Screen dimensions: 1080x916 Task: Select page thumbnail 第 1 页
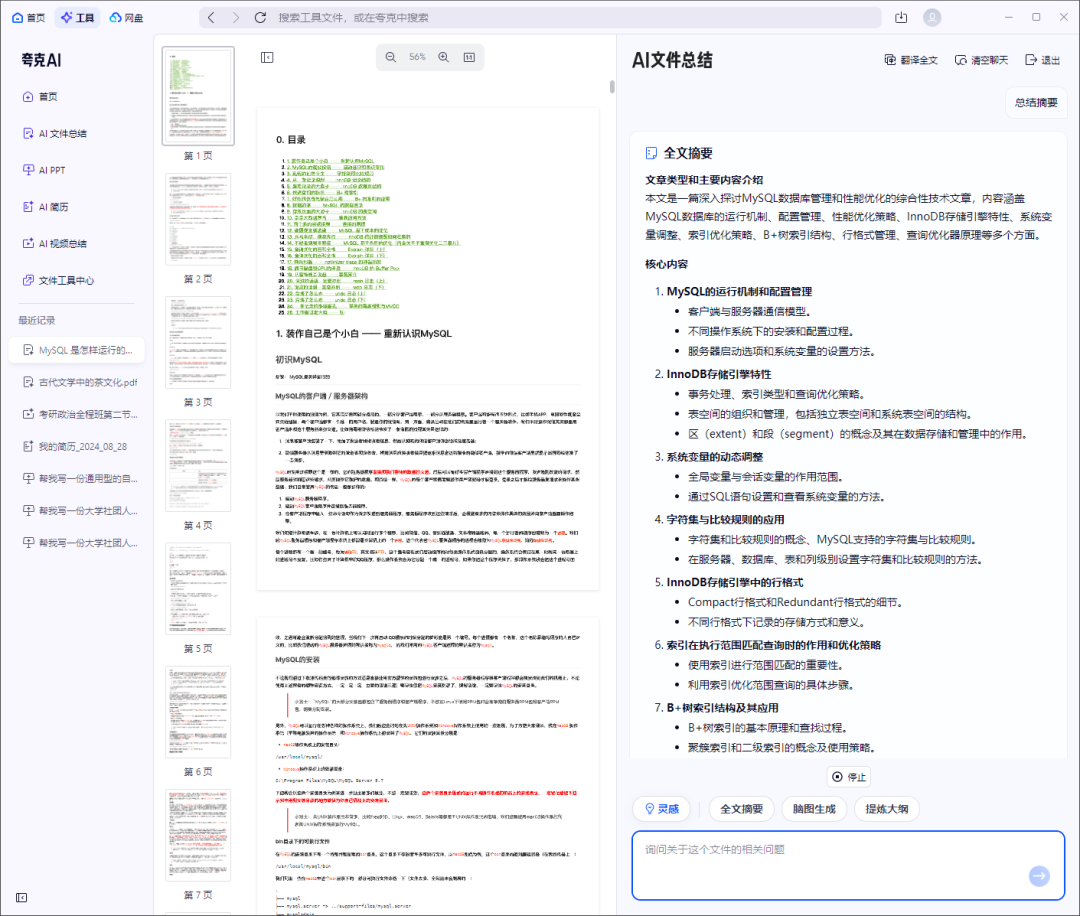pyautogui.click(x=198, y=96)
